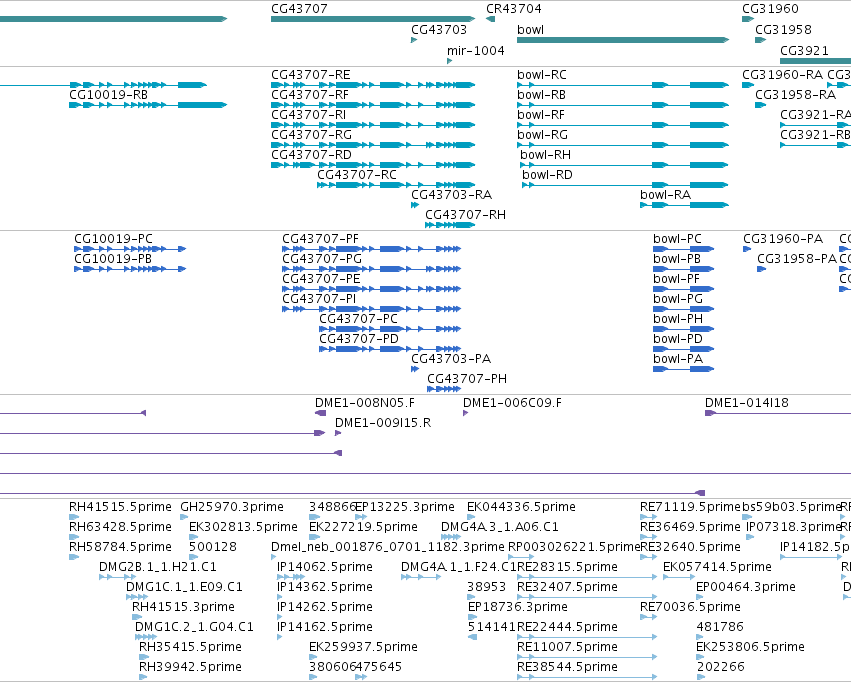Click the CG10019-PC protein label
851x682 pixels.
[113, 239]
